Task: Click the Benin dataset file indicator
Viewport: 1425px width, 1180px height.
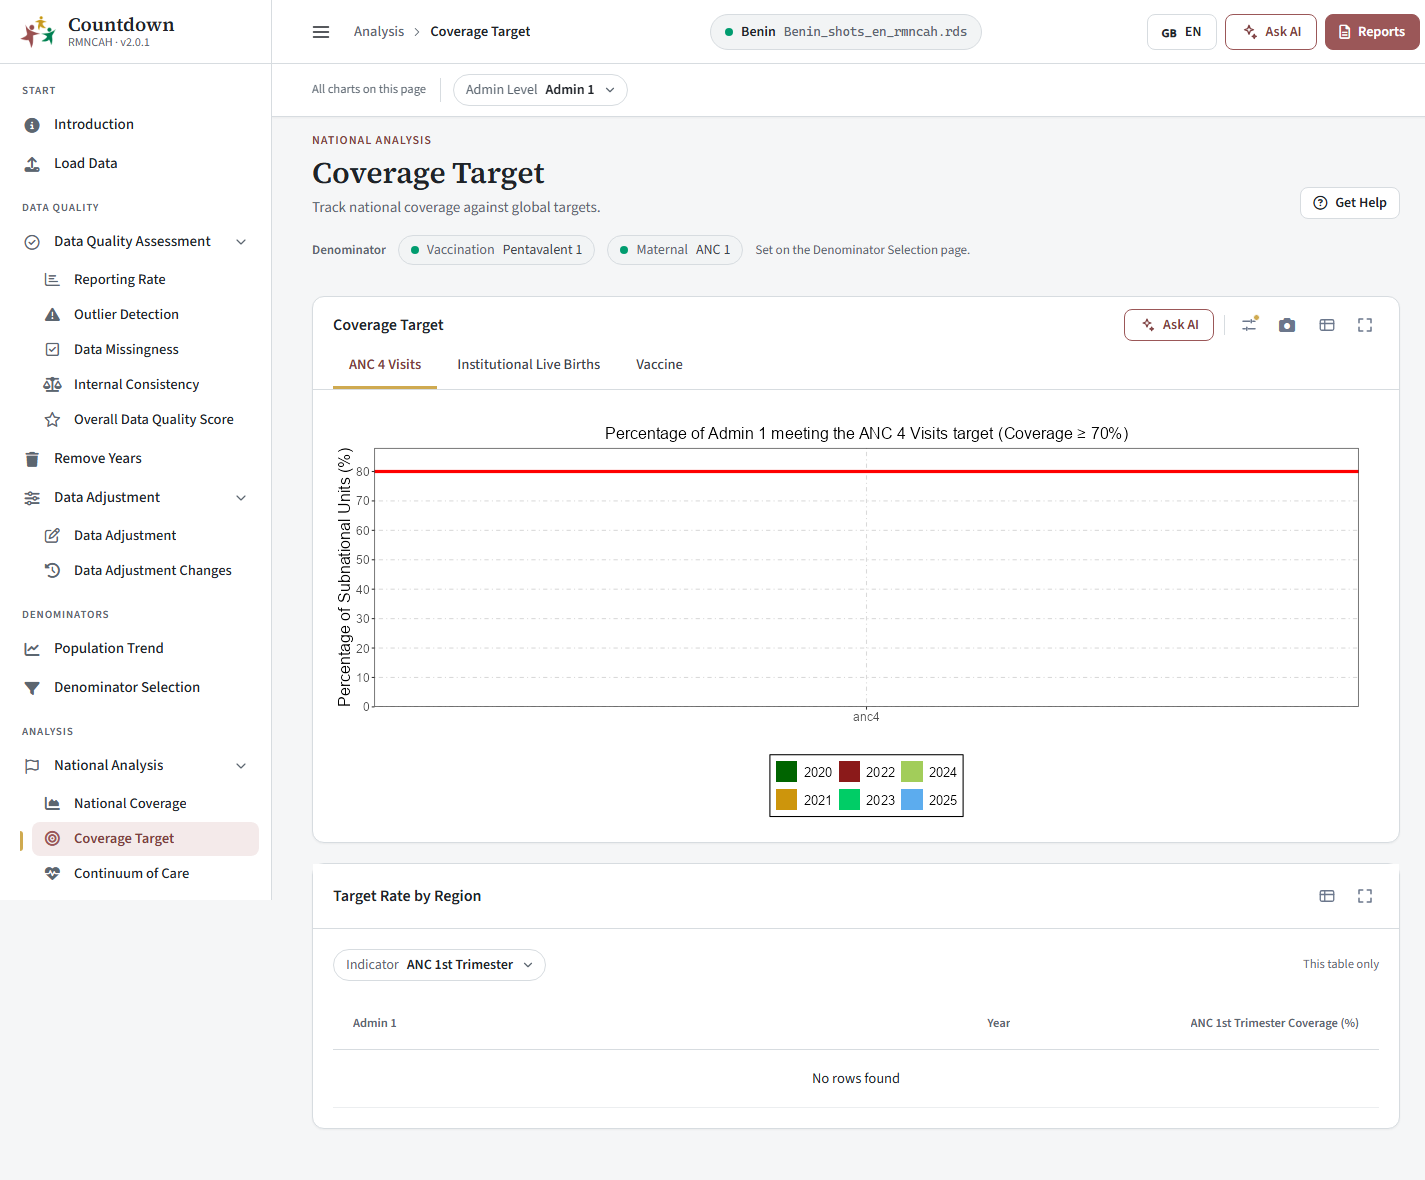Action: click(x=846, y=32)
